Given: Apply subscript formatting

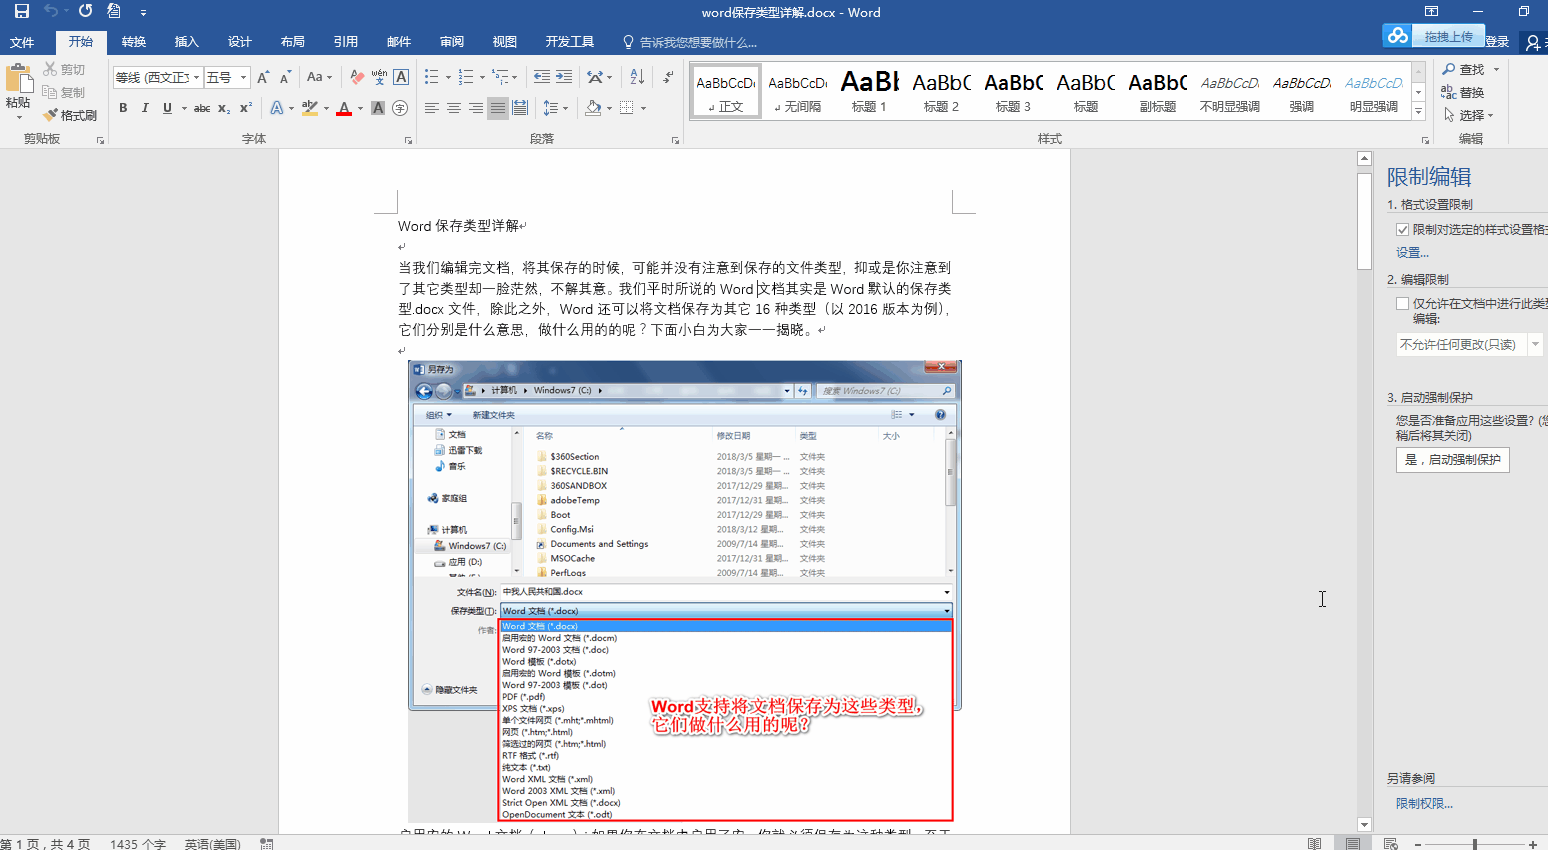Looking at the screenshot, I should pyautogui.click(x=224, y=108).
